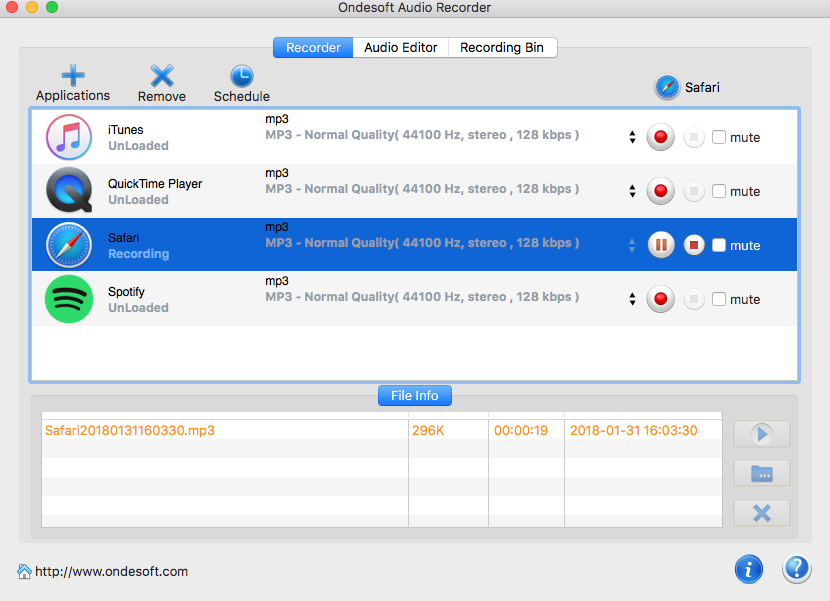Open the info icon at bottom right
830x601 pixels.
coord(749,569)
